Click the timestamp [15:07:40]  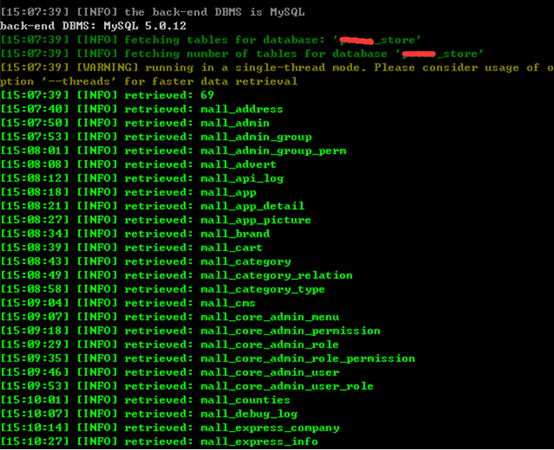pos(35,109)
